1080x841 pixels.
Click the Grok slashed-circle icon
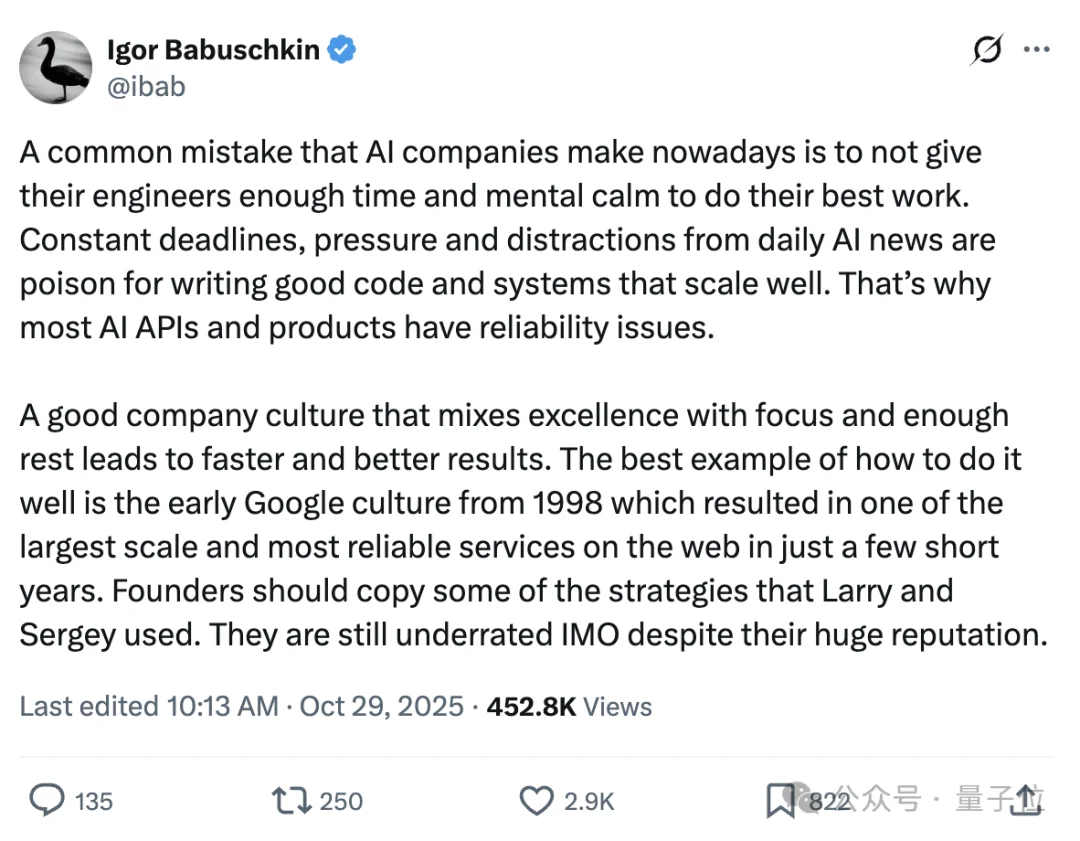coord(986,50)
